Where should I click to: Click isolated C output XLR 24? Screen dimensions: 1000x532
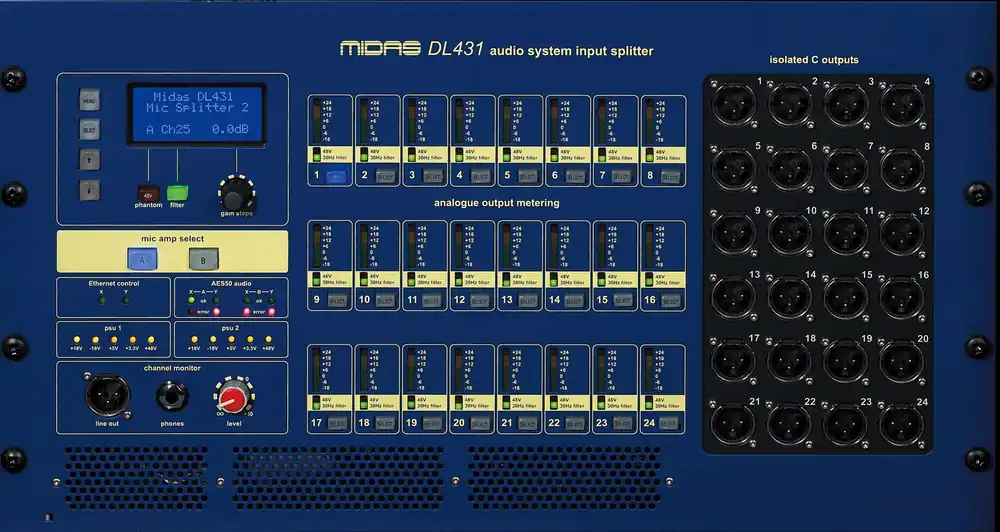click(x=902, y=424)
